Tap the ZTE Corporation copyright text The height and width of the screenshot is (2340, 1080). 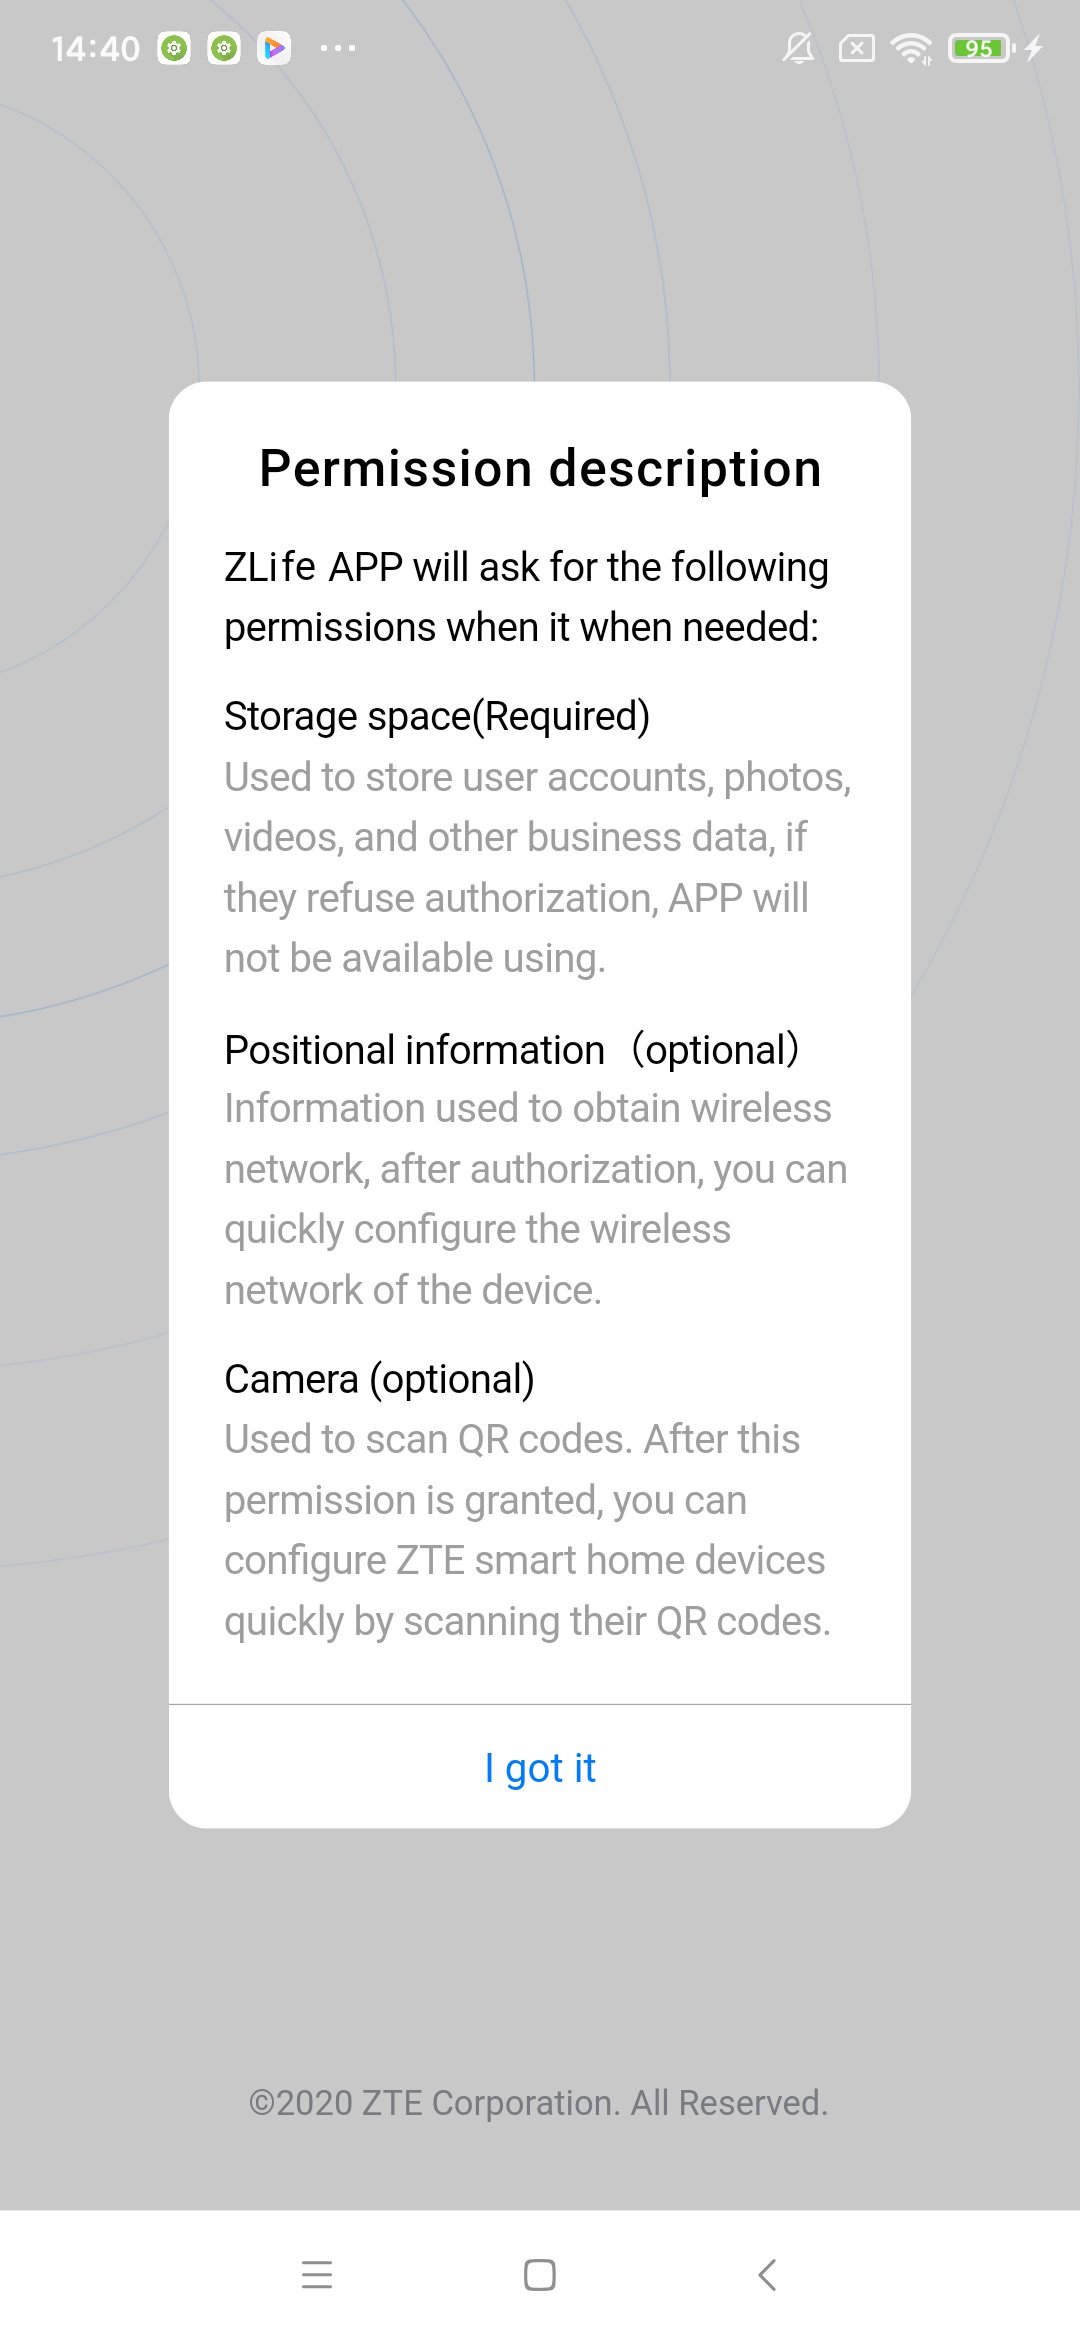pos(539,2103)
